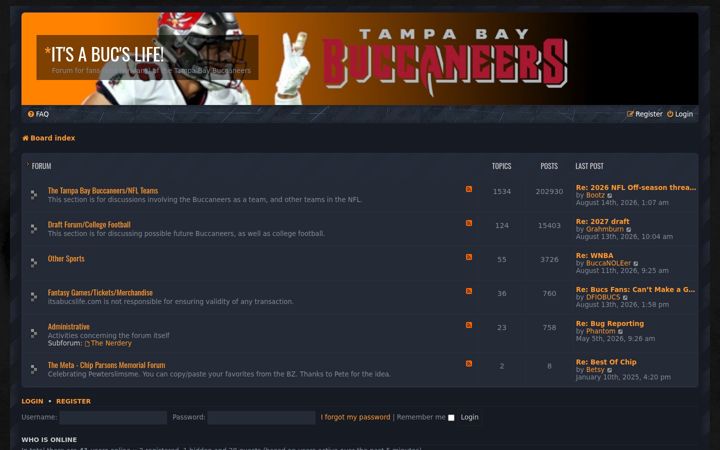This screenshot has width=720, height=450.
Task: Open Fantasy Games/Tickets/Merchandise forum
Action: 100,292
